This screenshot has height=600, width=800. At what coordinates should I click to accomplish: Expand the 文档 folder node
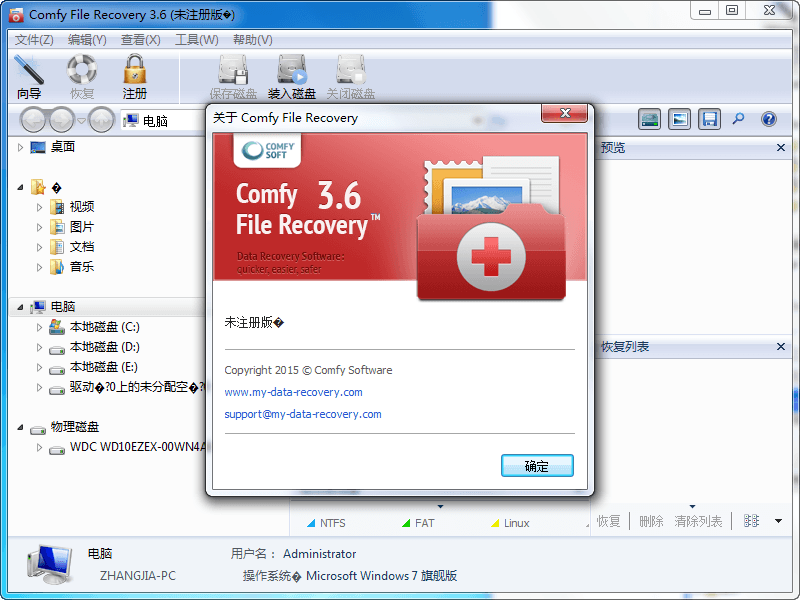click(39, 247)
